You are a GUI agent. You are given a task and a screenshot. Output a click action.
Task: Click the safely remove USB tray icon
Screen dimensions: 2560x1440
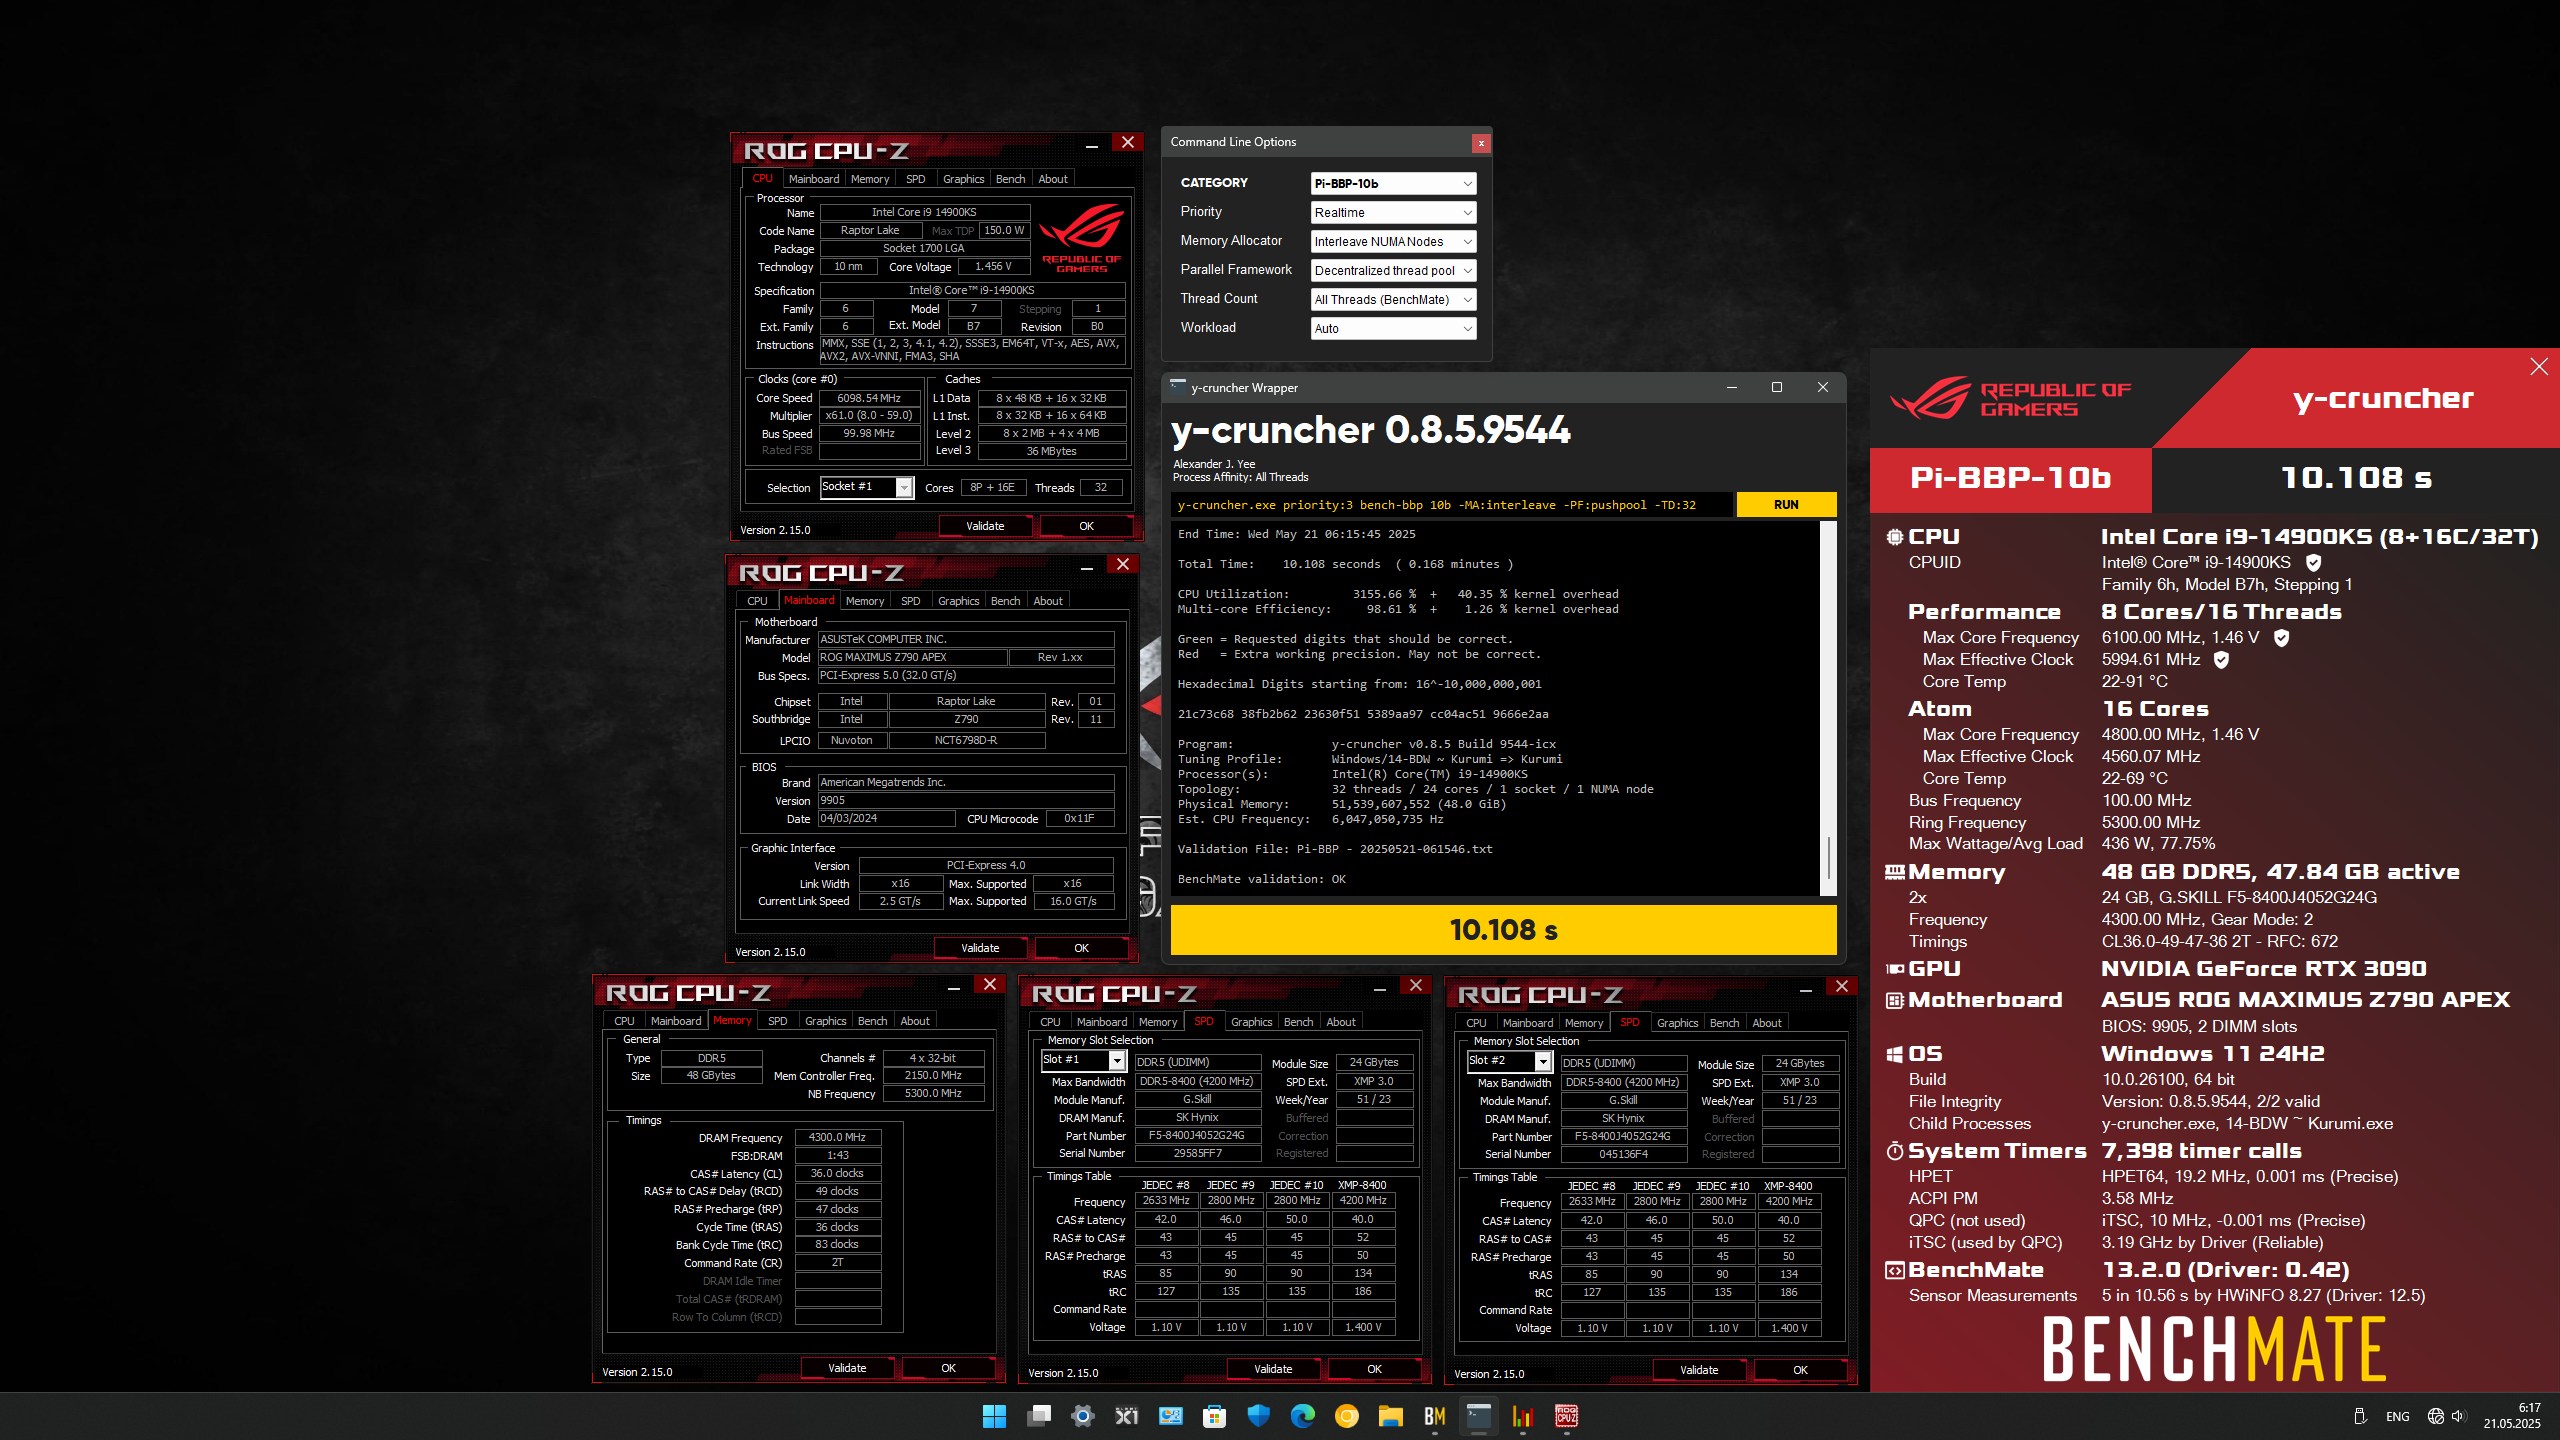2360,1416
